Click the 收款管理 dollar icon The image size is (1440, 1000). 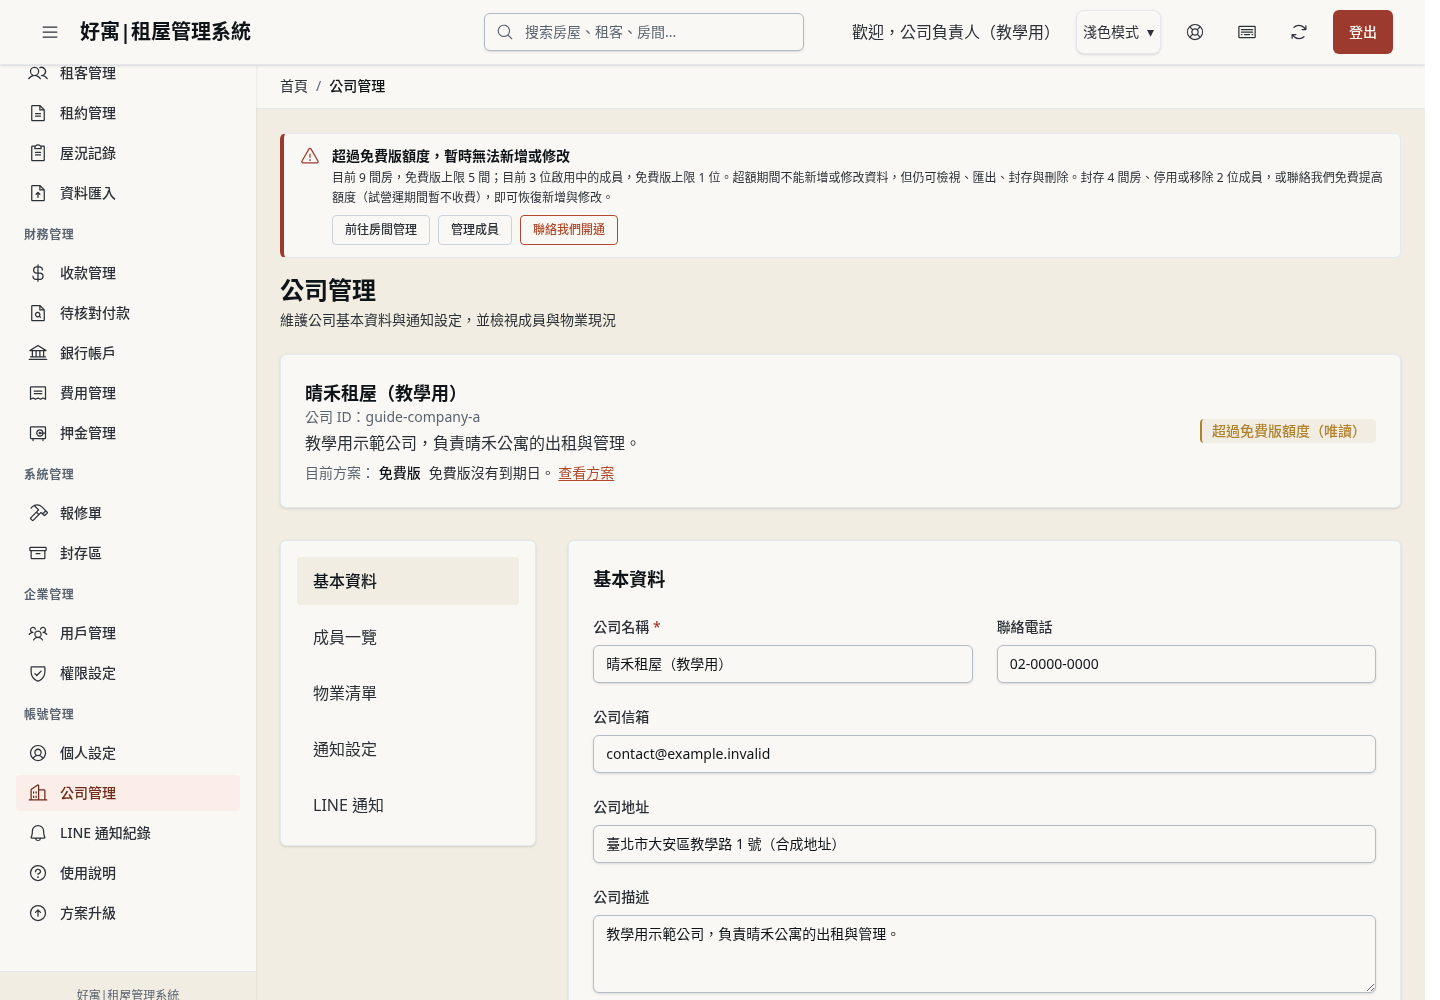(x=38, y=273)
